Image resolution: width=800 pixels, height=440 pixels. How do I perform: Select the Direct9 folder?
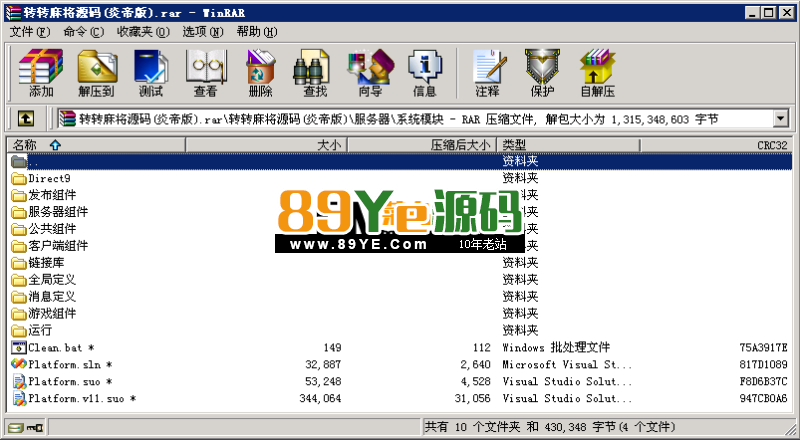(x=49, y=178)
